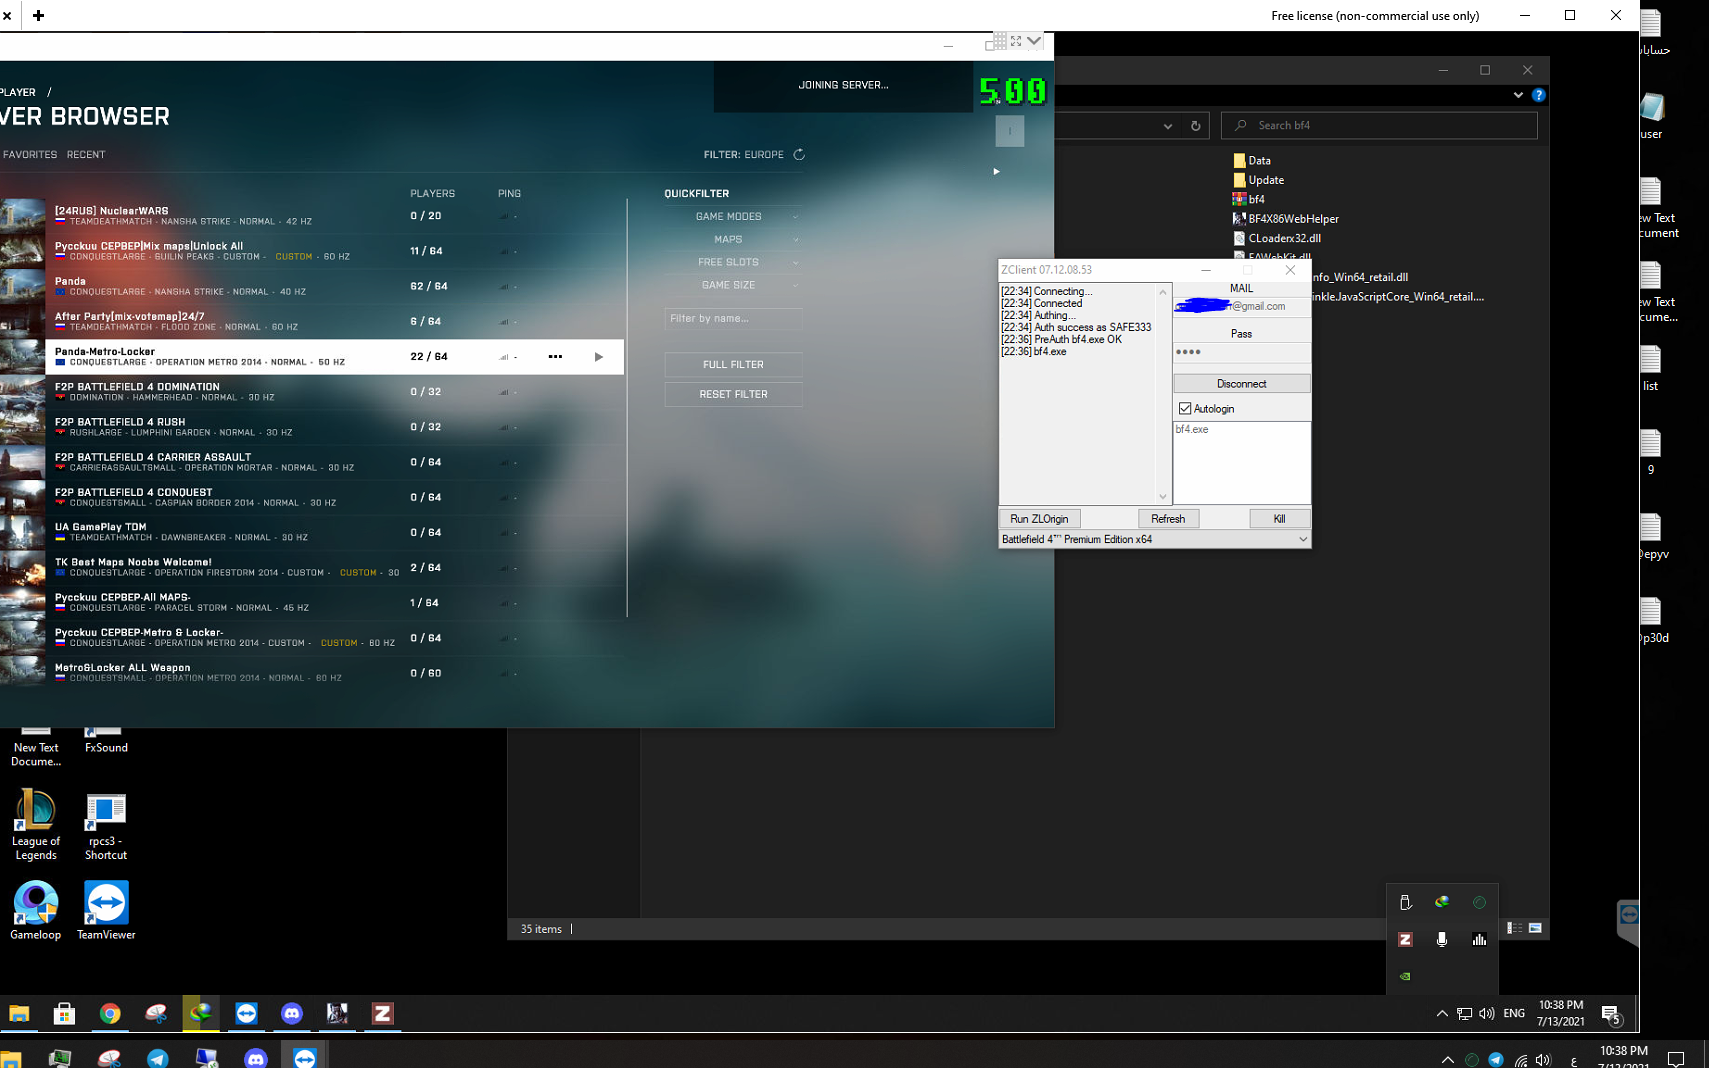Open remote action center notifications
Image resolution: width=1709 pixels, height=1068 pixels.
click(1611, 1014)
